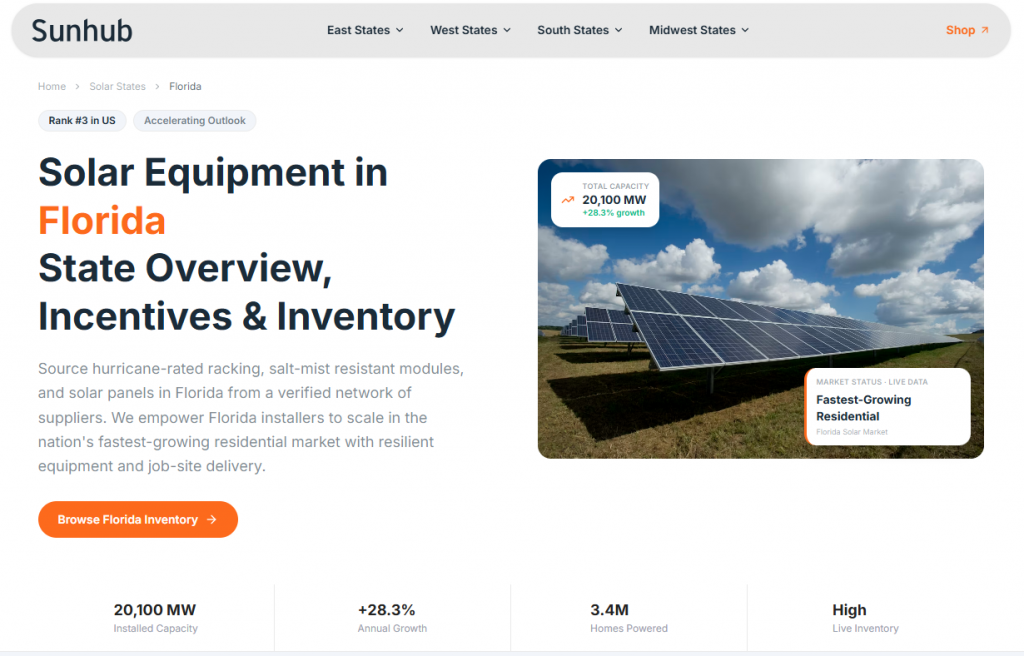Click Browse Florida Inventory button
This screenshot has width=1024, height=656.
(x=138, y=519)
